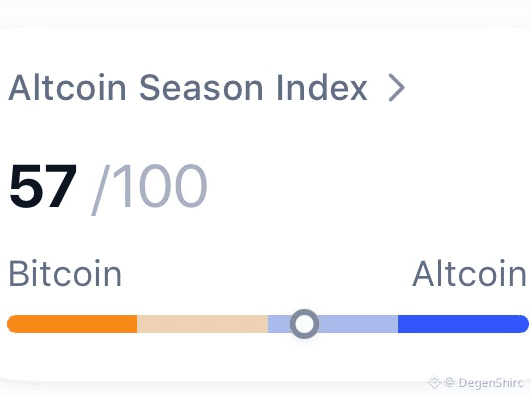
Task: Open the Altcoin Season Index title link
Action: click(x=188, y=88)
